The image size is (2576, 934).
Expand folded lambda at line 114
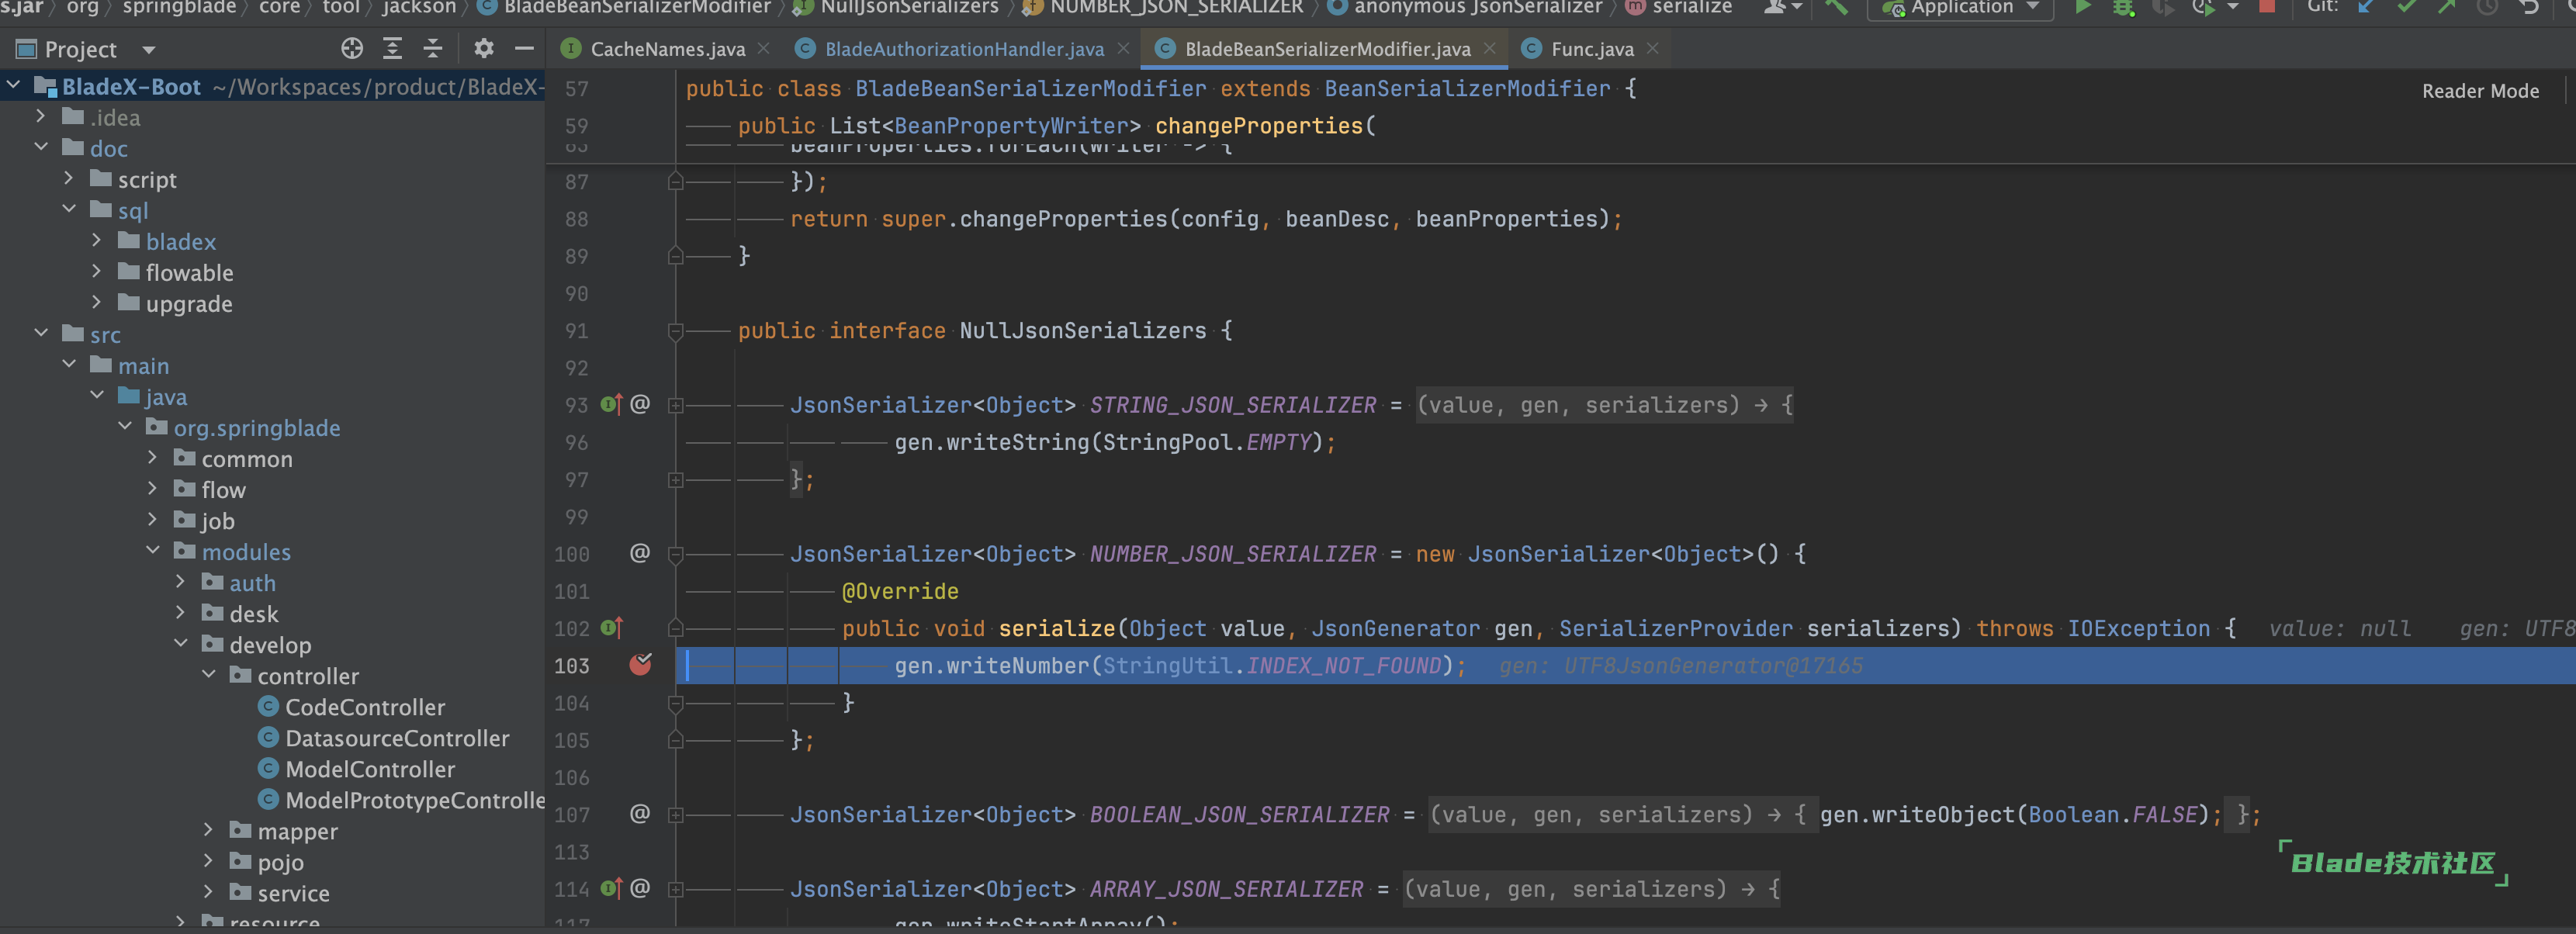[x=675, y=889]
